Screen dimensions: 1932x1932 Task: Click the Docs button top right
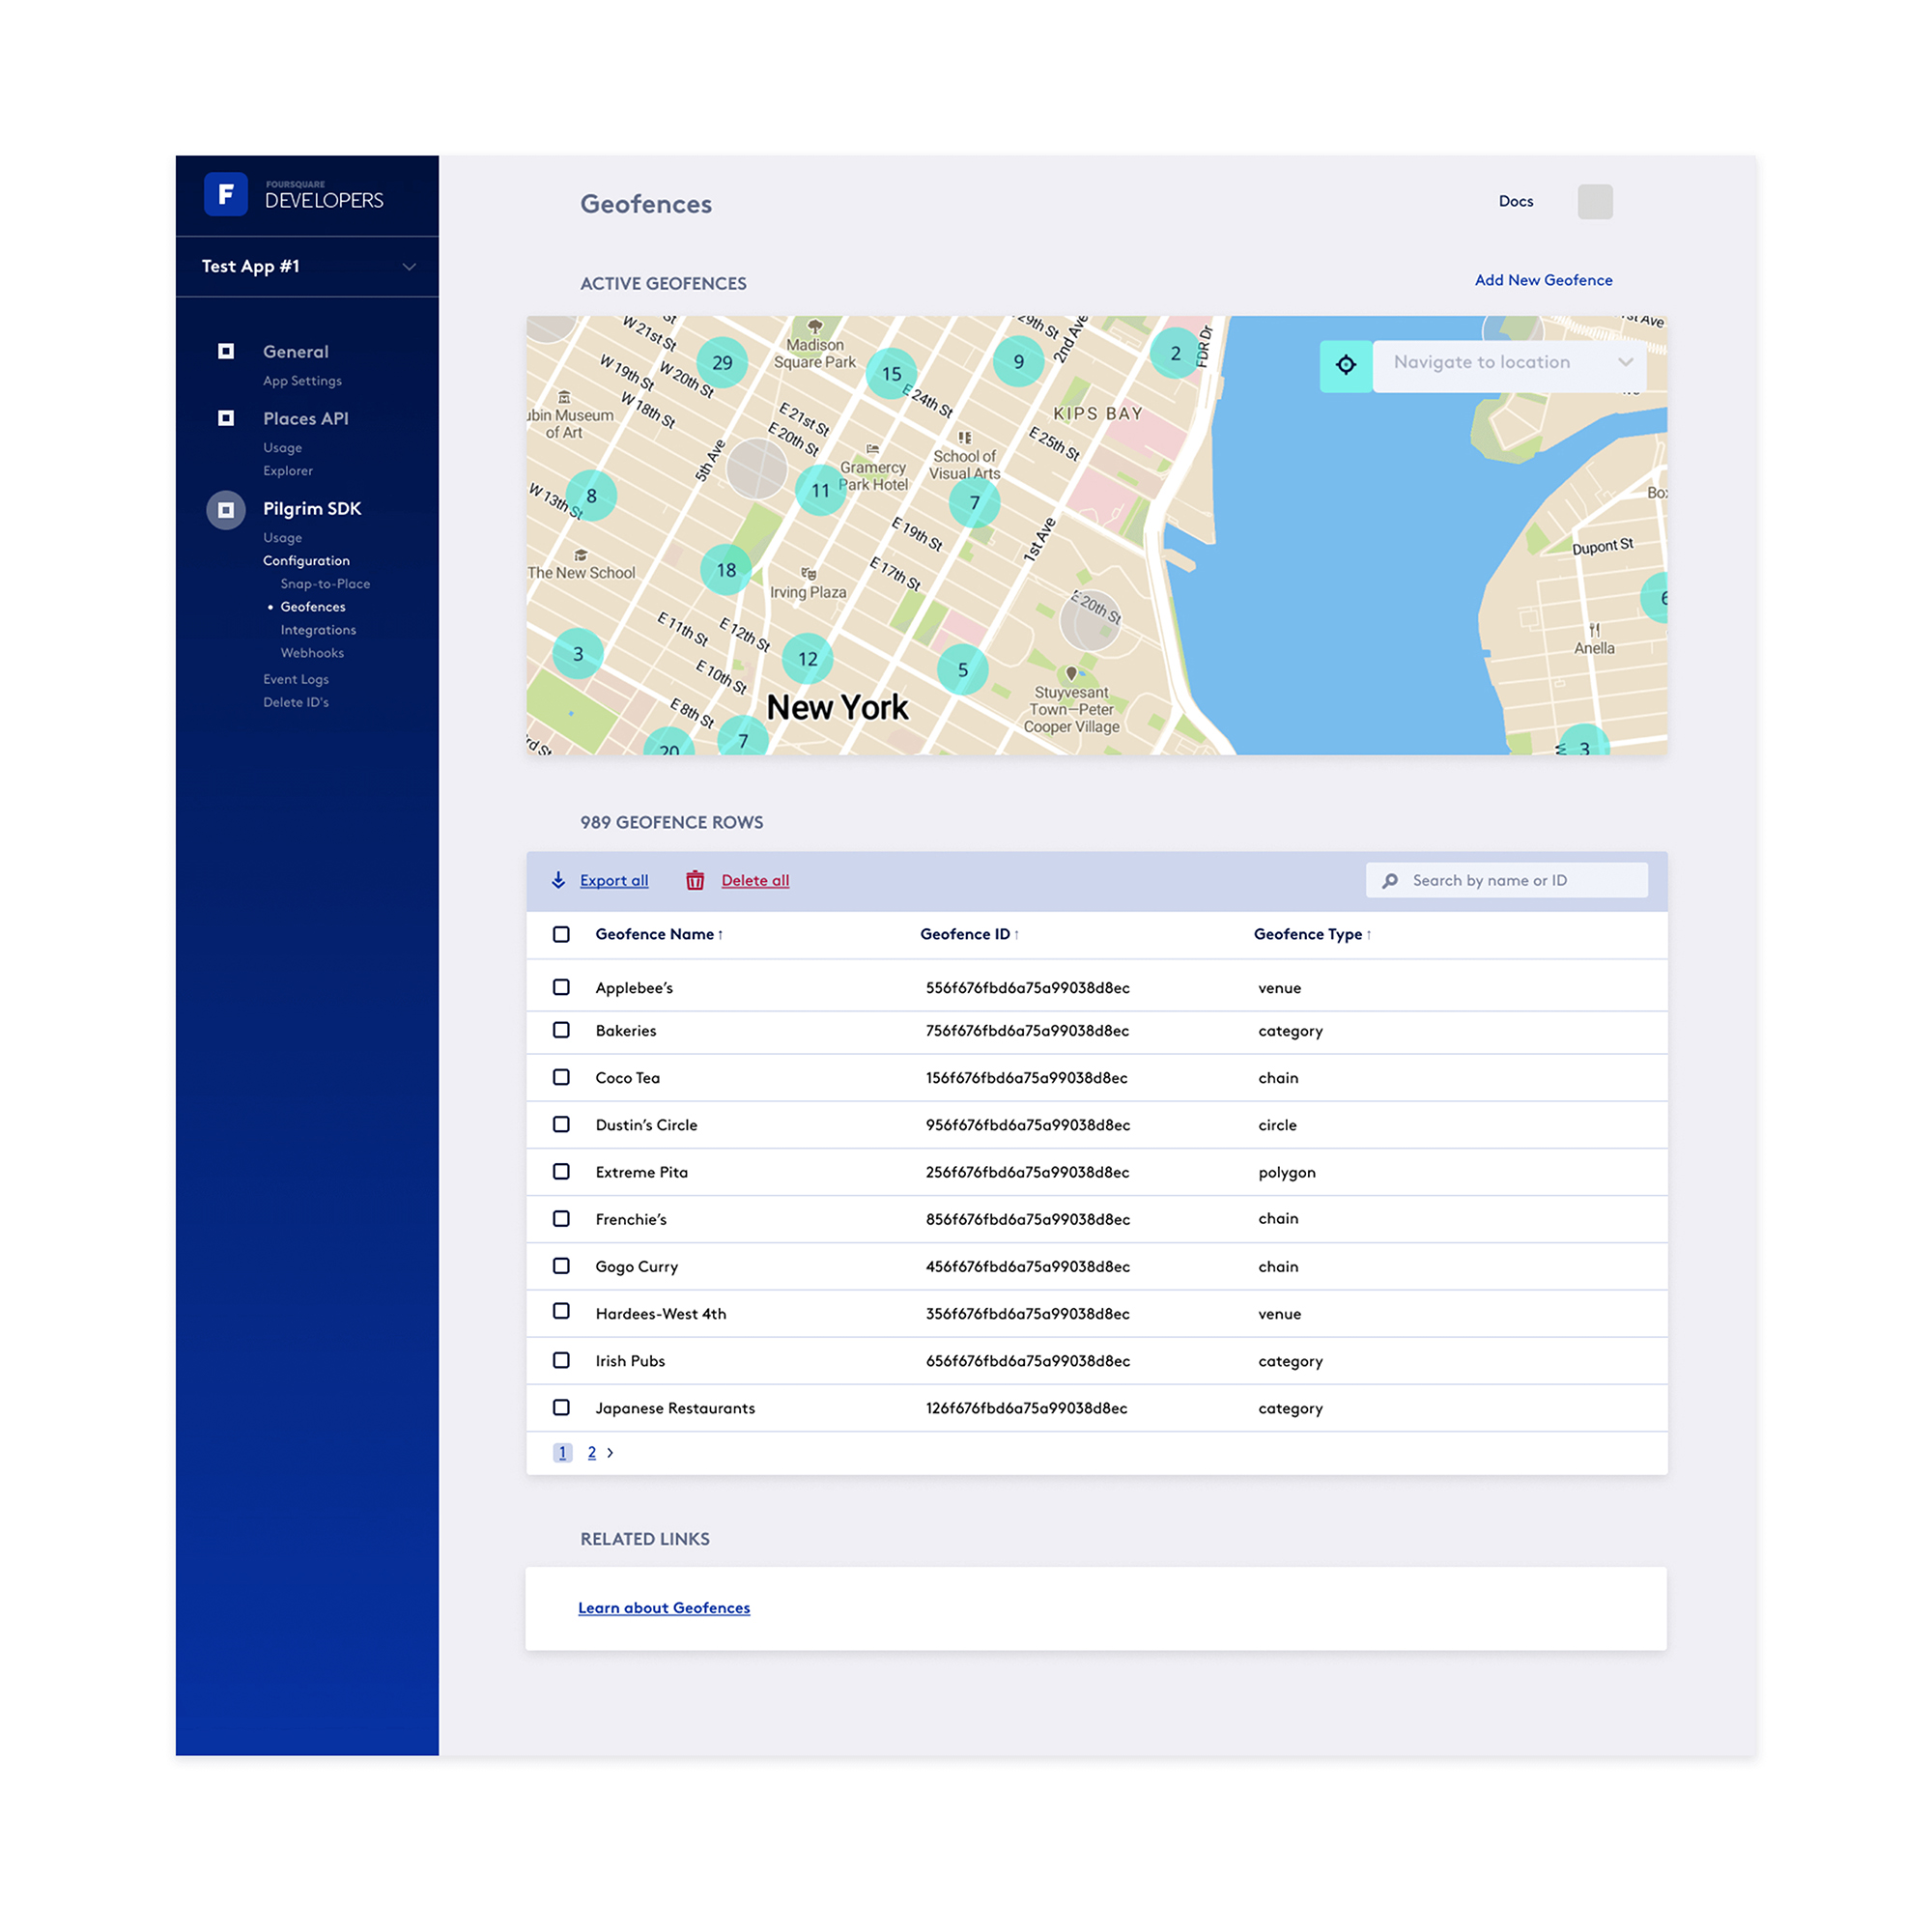pyautogui.click(x=1517, y=200)
